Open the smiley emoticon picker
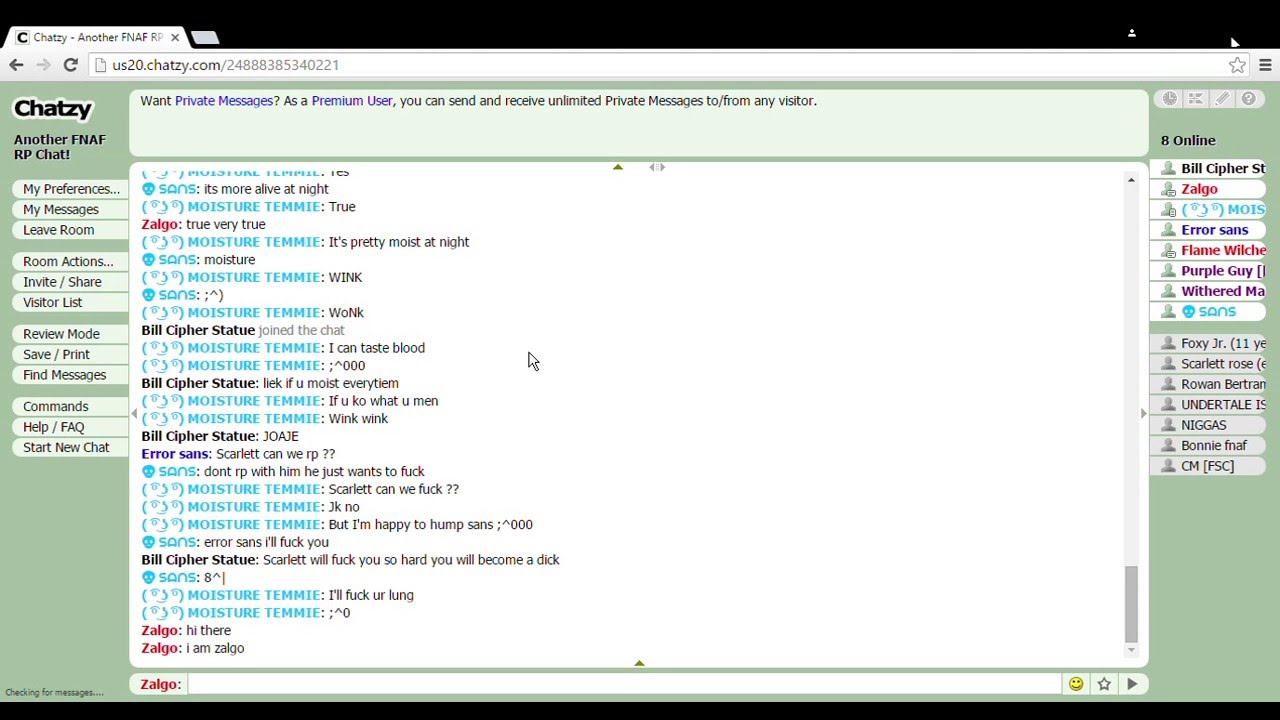 point(1076,684)
